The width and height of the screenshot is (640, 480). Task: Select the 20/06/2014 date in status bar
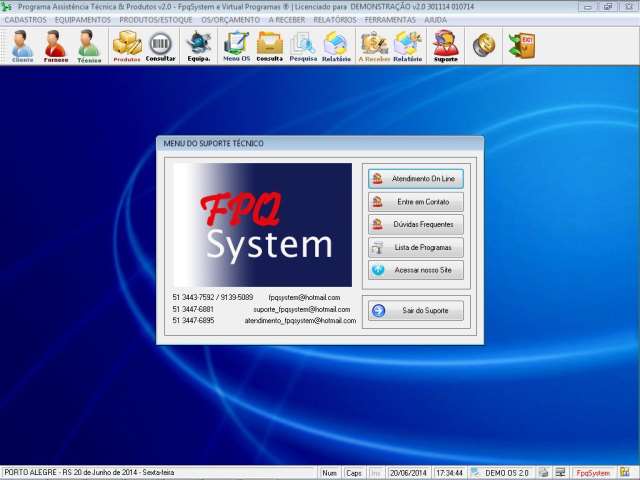[x=408, y=473]
